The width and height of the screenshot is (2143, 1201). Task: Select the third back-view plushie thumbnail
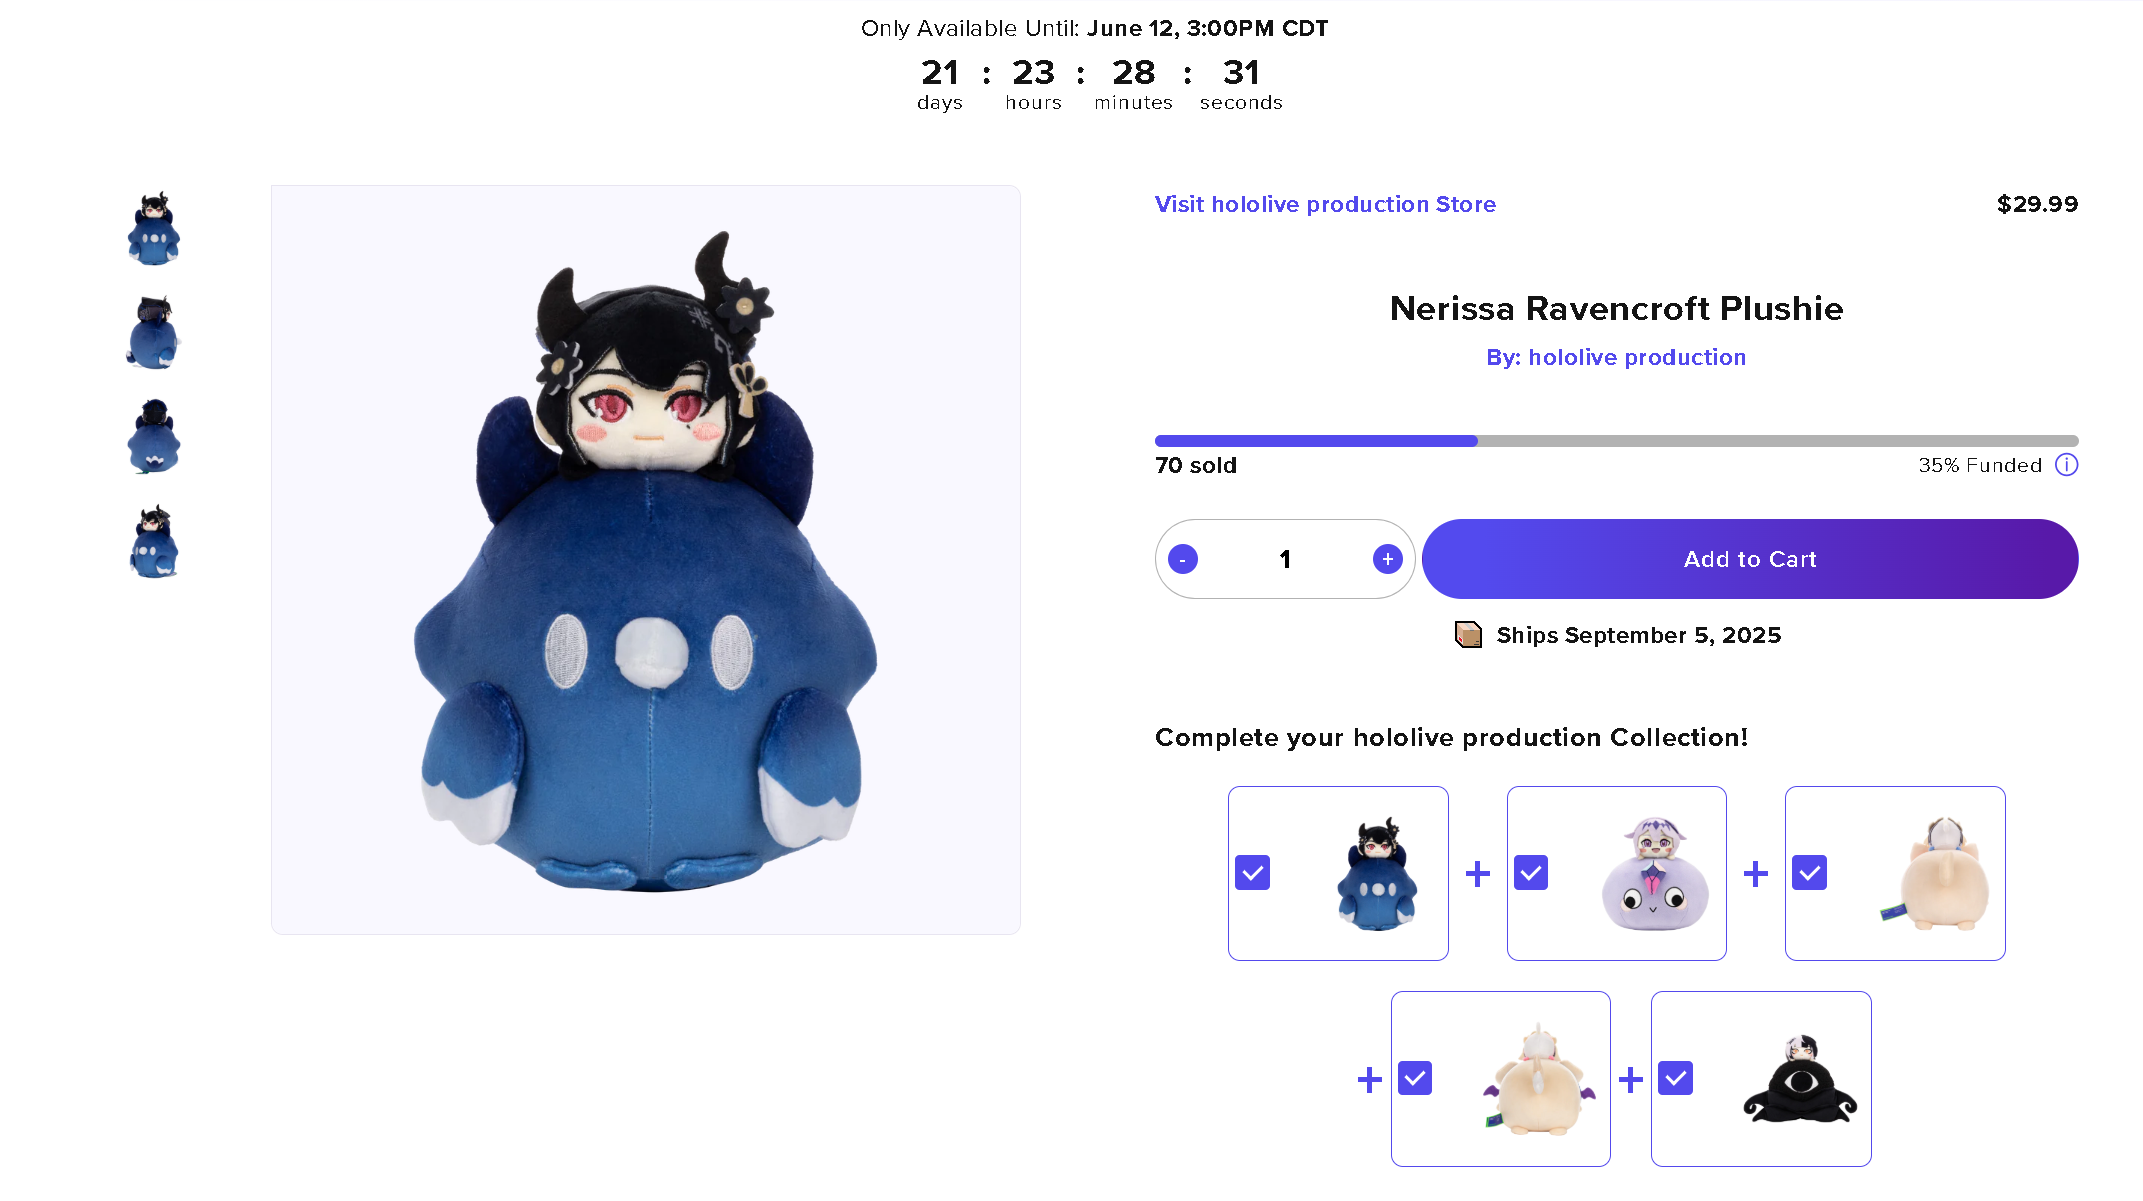(154, 437)
